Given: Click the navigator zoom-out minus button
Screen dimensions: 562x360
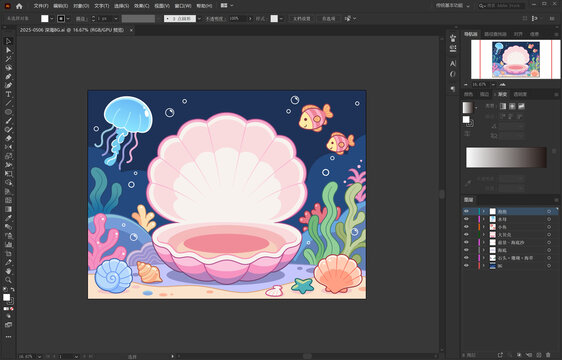Looking at the screenshot, I should pyautogui.click(x=466, y=85).
